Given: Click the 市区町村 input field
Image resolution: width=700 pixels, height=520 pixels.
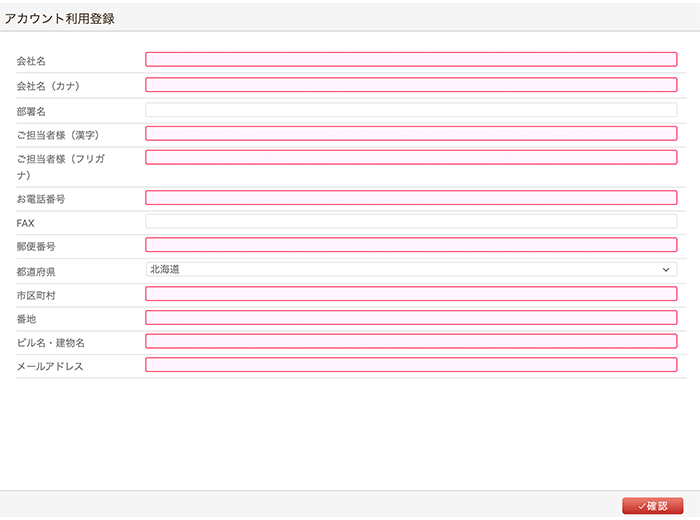Looking at the screenshot, I should point(411,294).
